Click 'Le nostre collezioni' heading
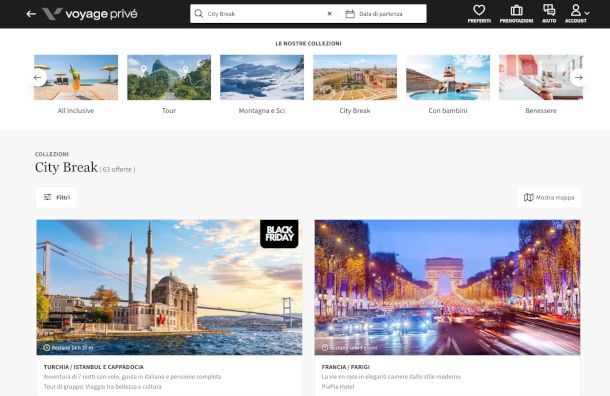Viewport: 610px width, 396px height. [309, 44]
